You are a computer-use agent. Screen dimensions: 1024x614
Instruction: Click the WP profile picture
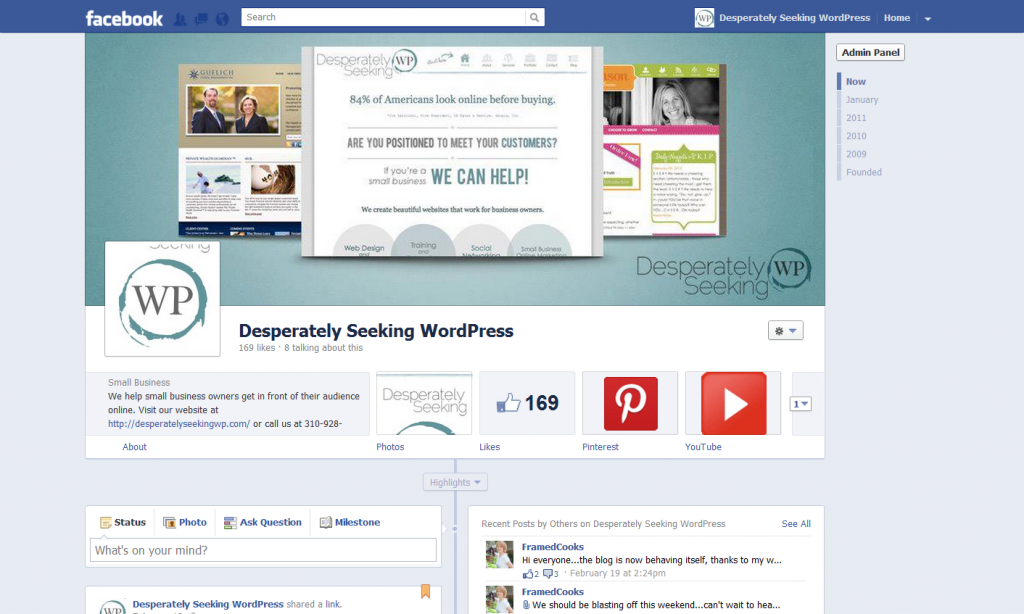pos(163,299)
